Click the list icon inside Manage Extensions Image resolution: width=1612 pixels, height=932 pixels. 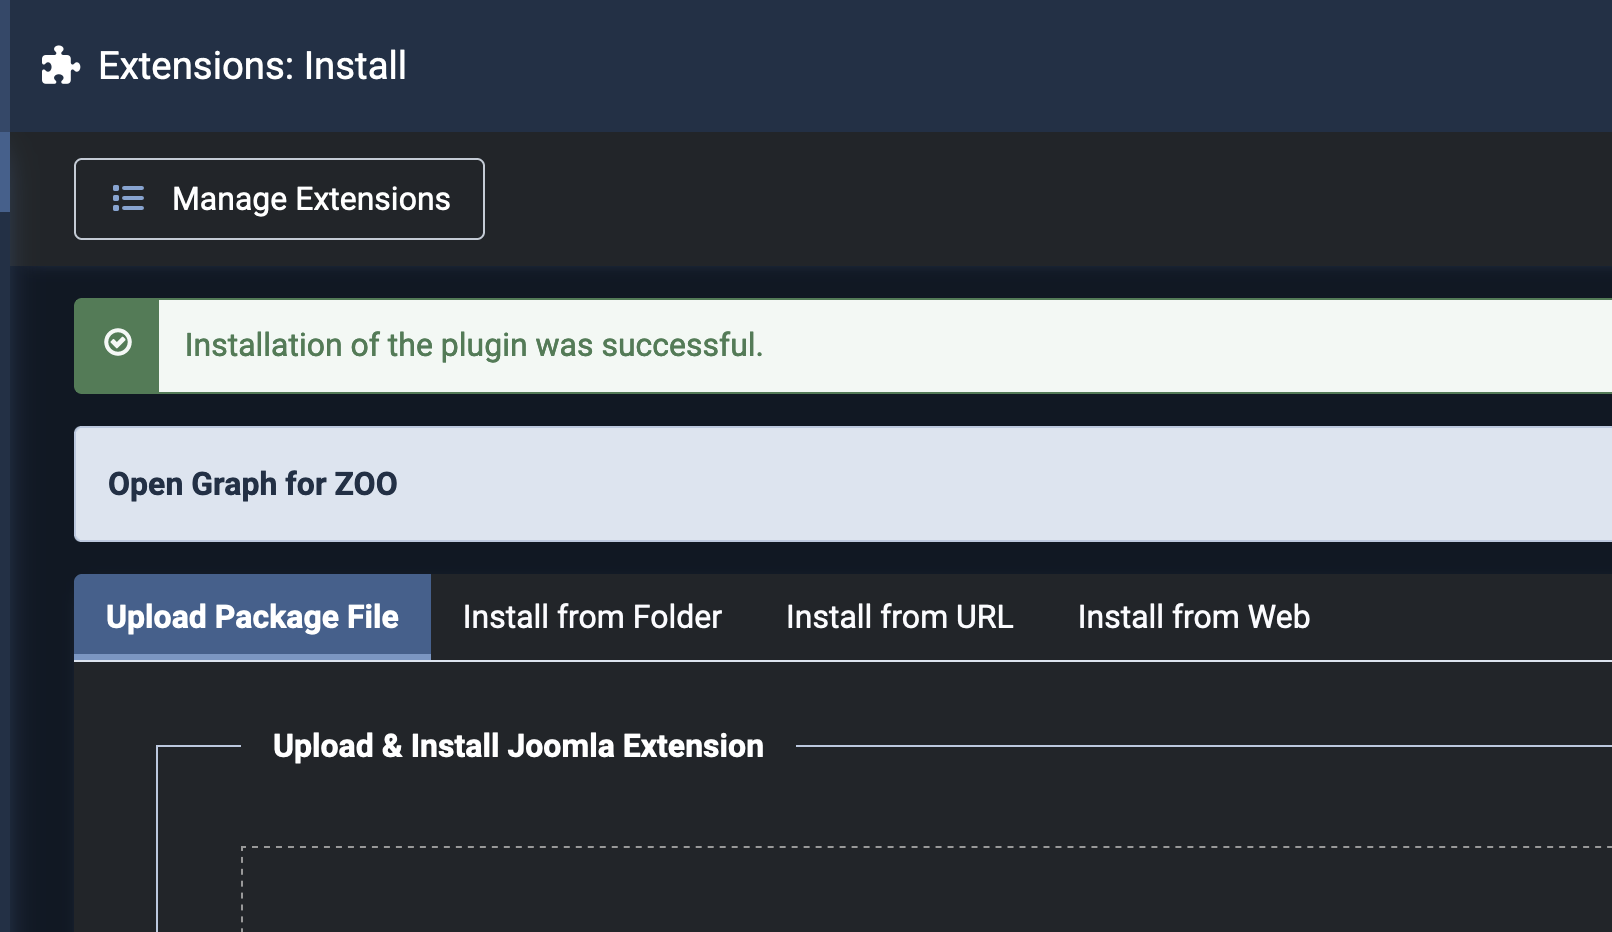tap(128, 198)
